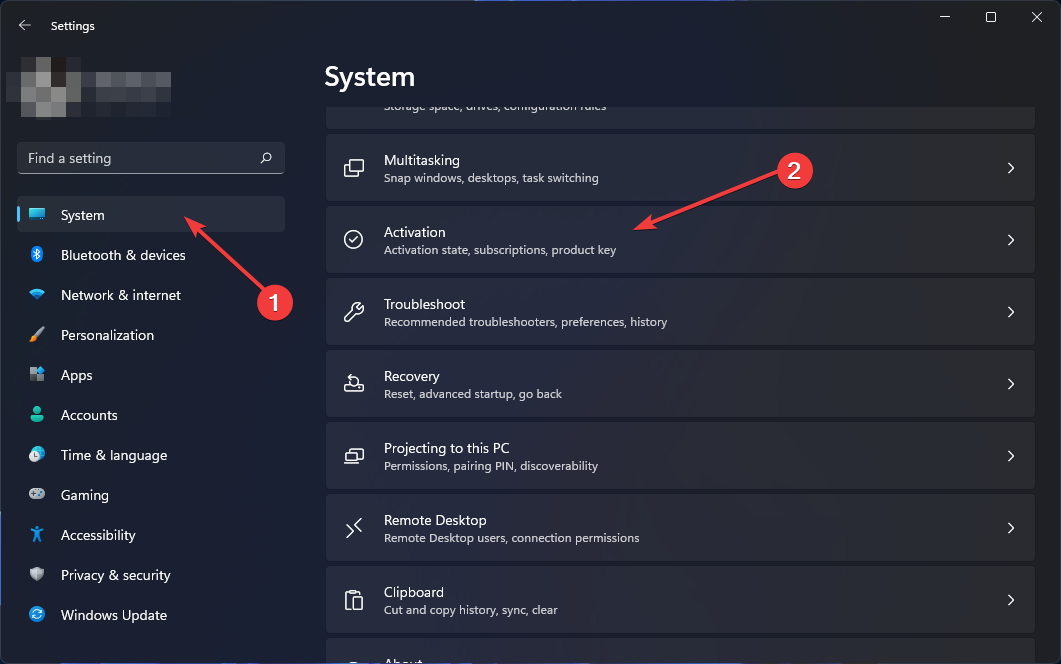Viewport: 1061px width, 664px height.
Task: Click the Windows Update refresh icon
Action: [x=37, y=614]
